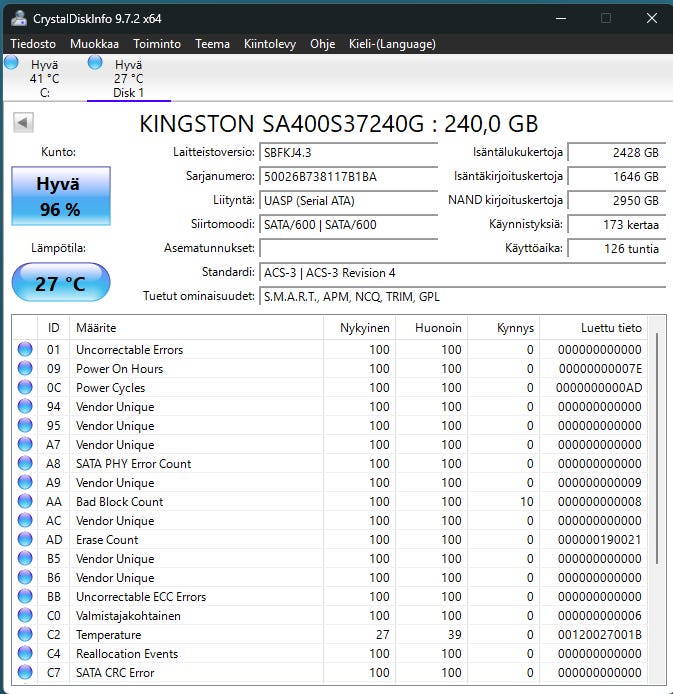Open the Muokkaa menu
Screen dimensions: 673x694
click(x=94, y=44)
